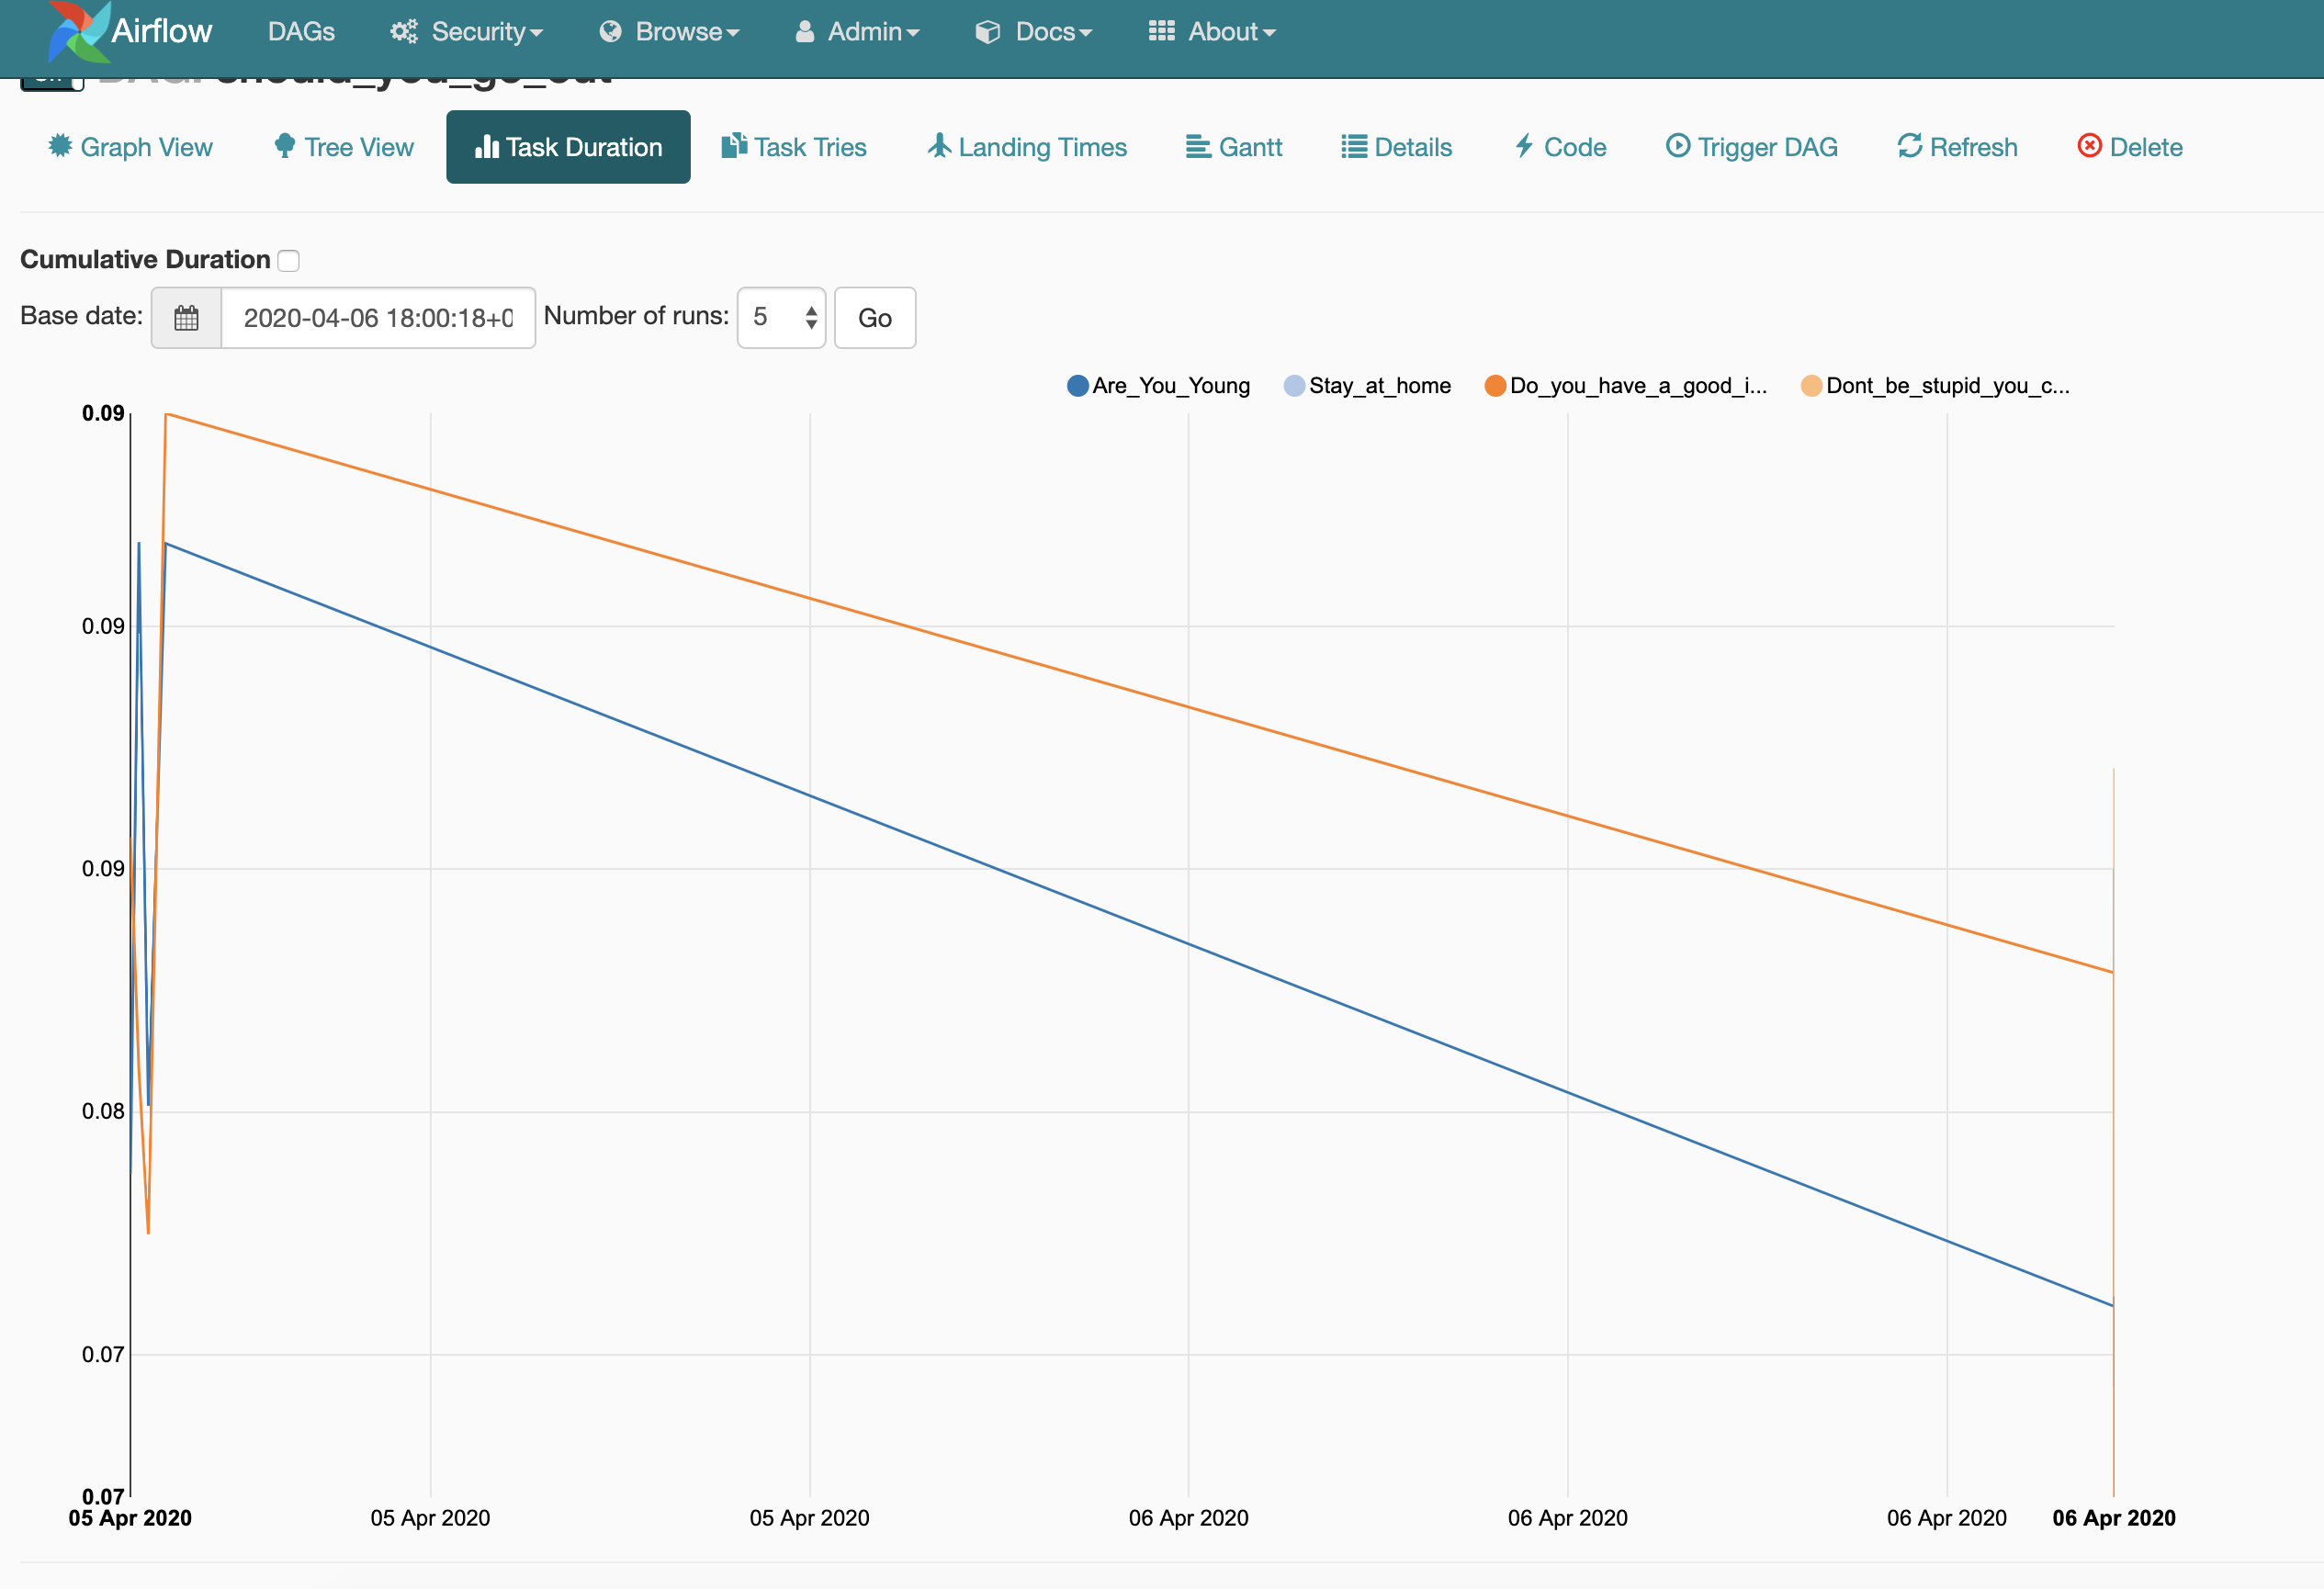2324x1589 pixels.
Task: Open the calendar date picker
Action: pos(186,317)
